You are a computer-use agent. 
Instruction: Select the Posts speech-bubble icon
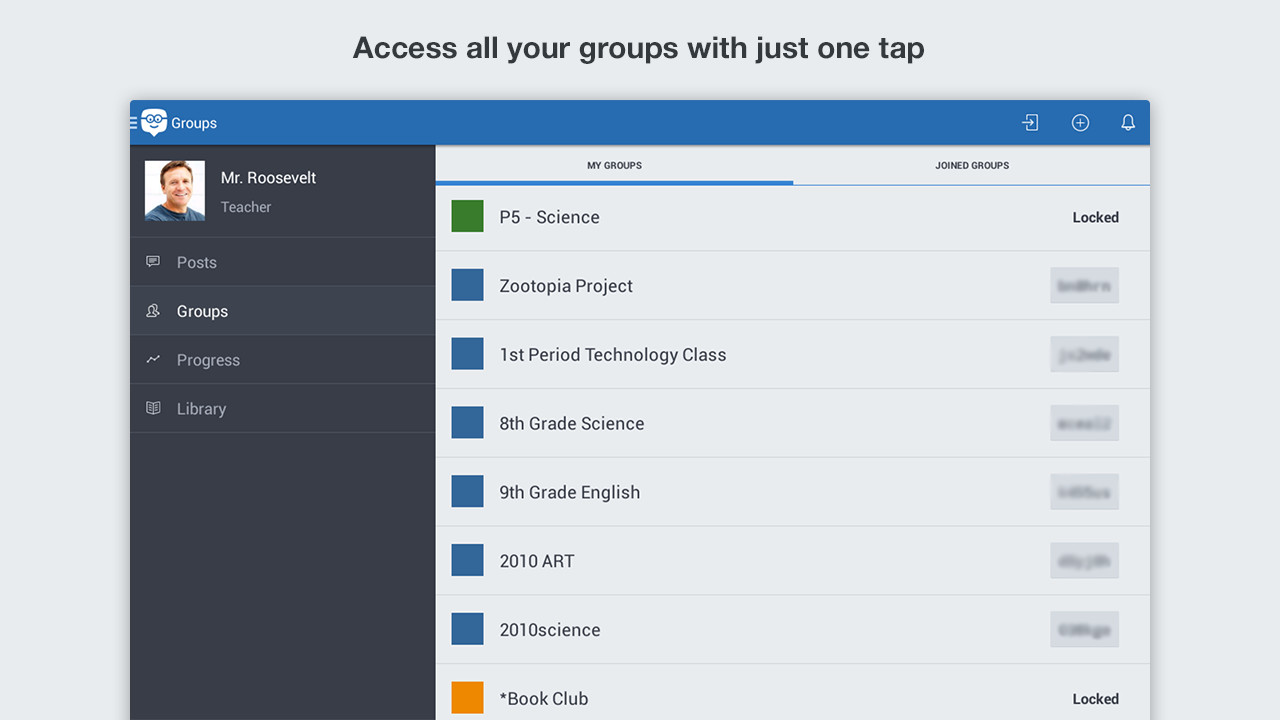152,261
